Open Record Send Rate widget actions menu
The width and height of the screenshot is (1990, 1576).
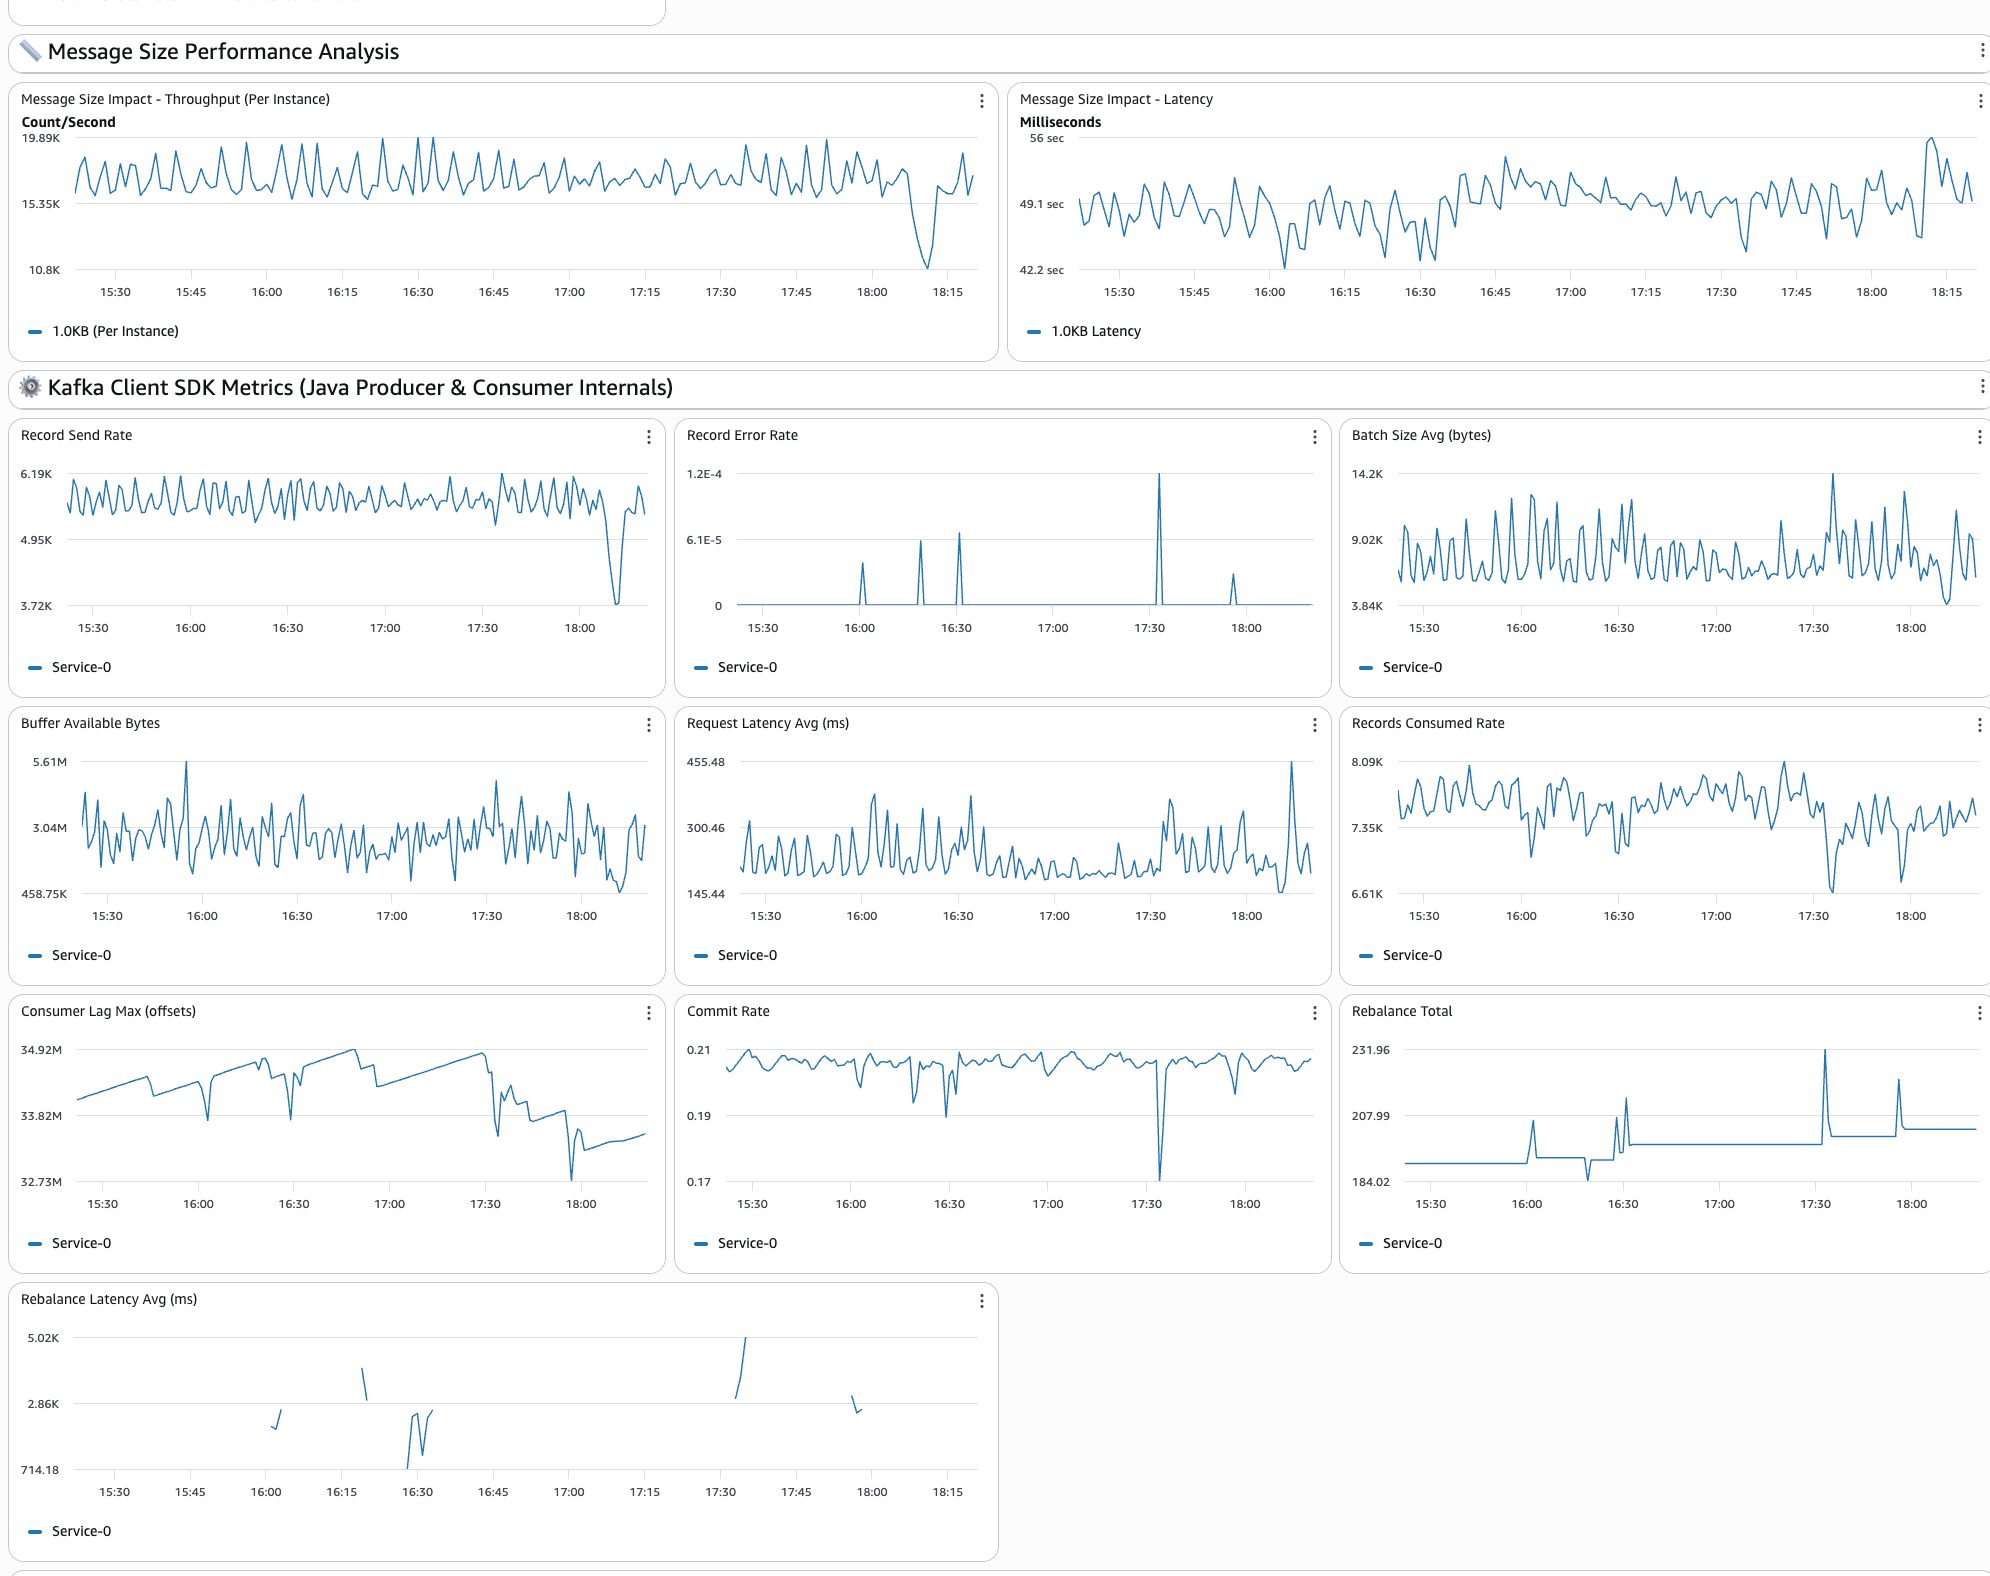pos(649,437)
